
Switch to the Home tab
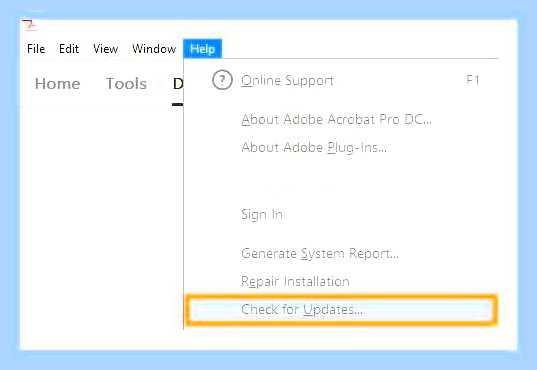click(58, 84)
